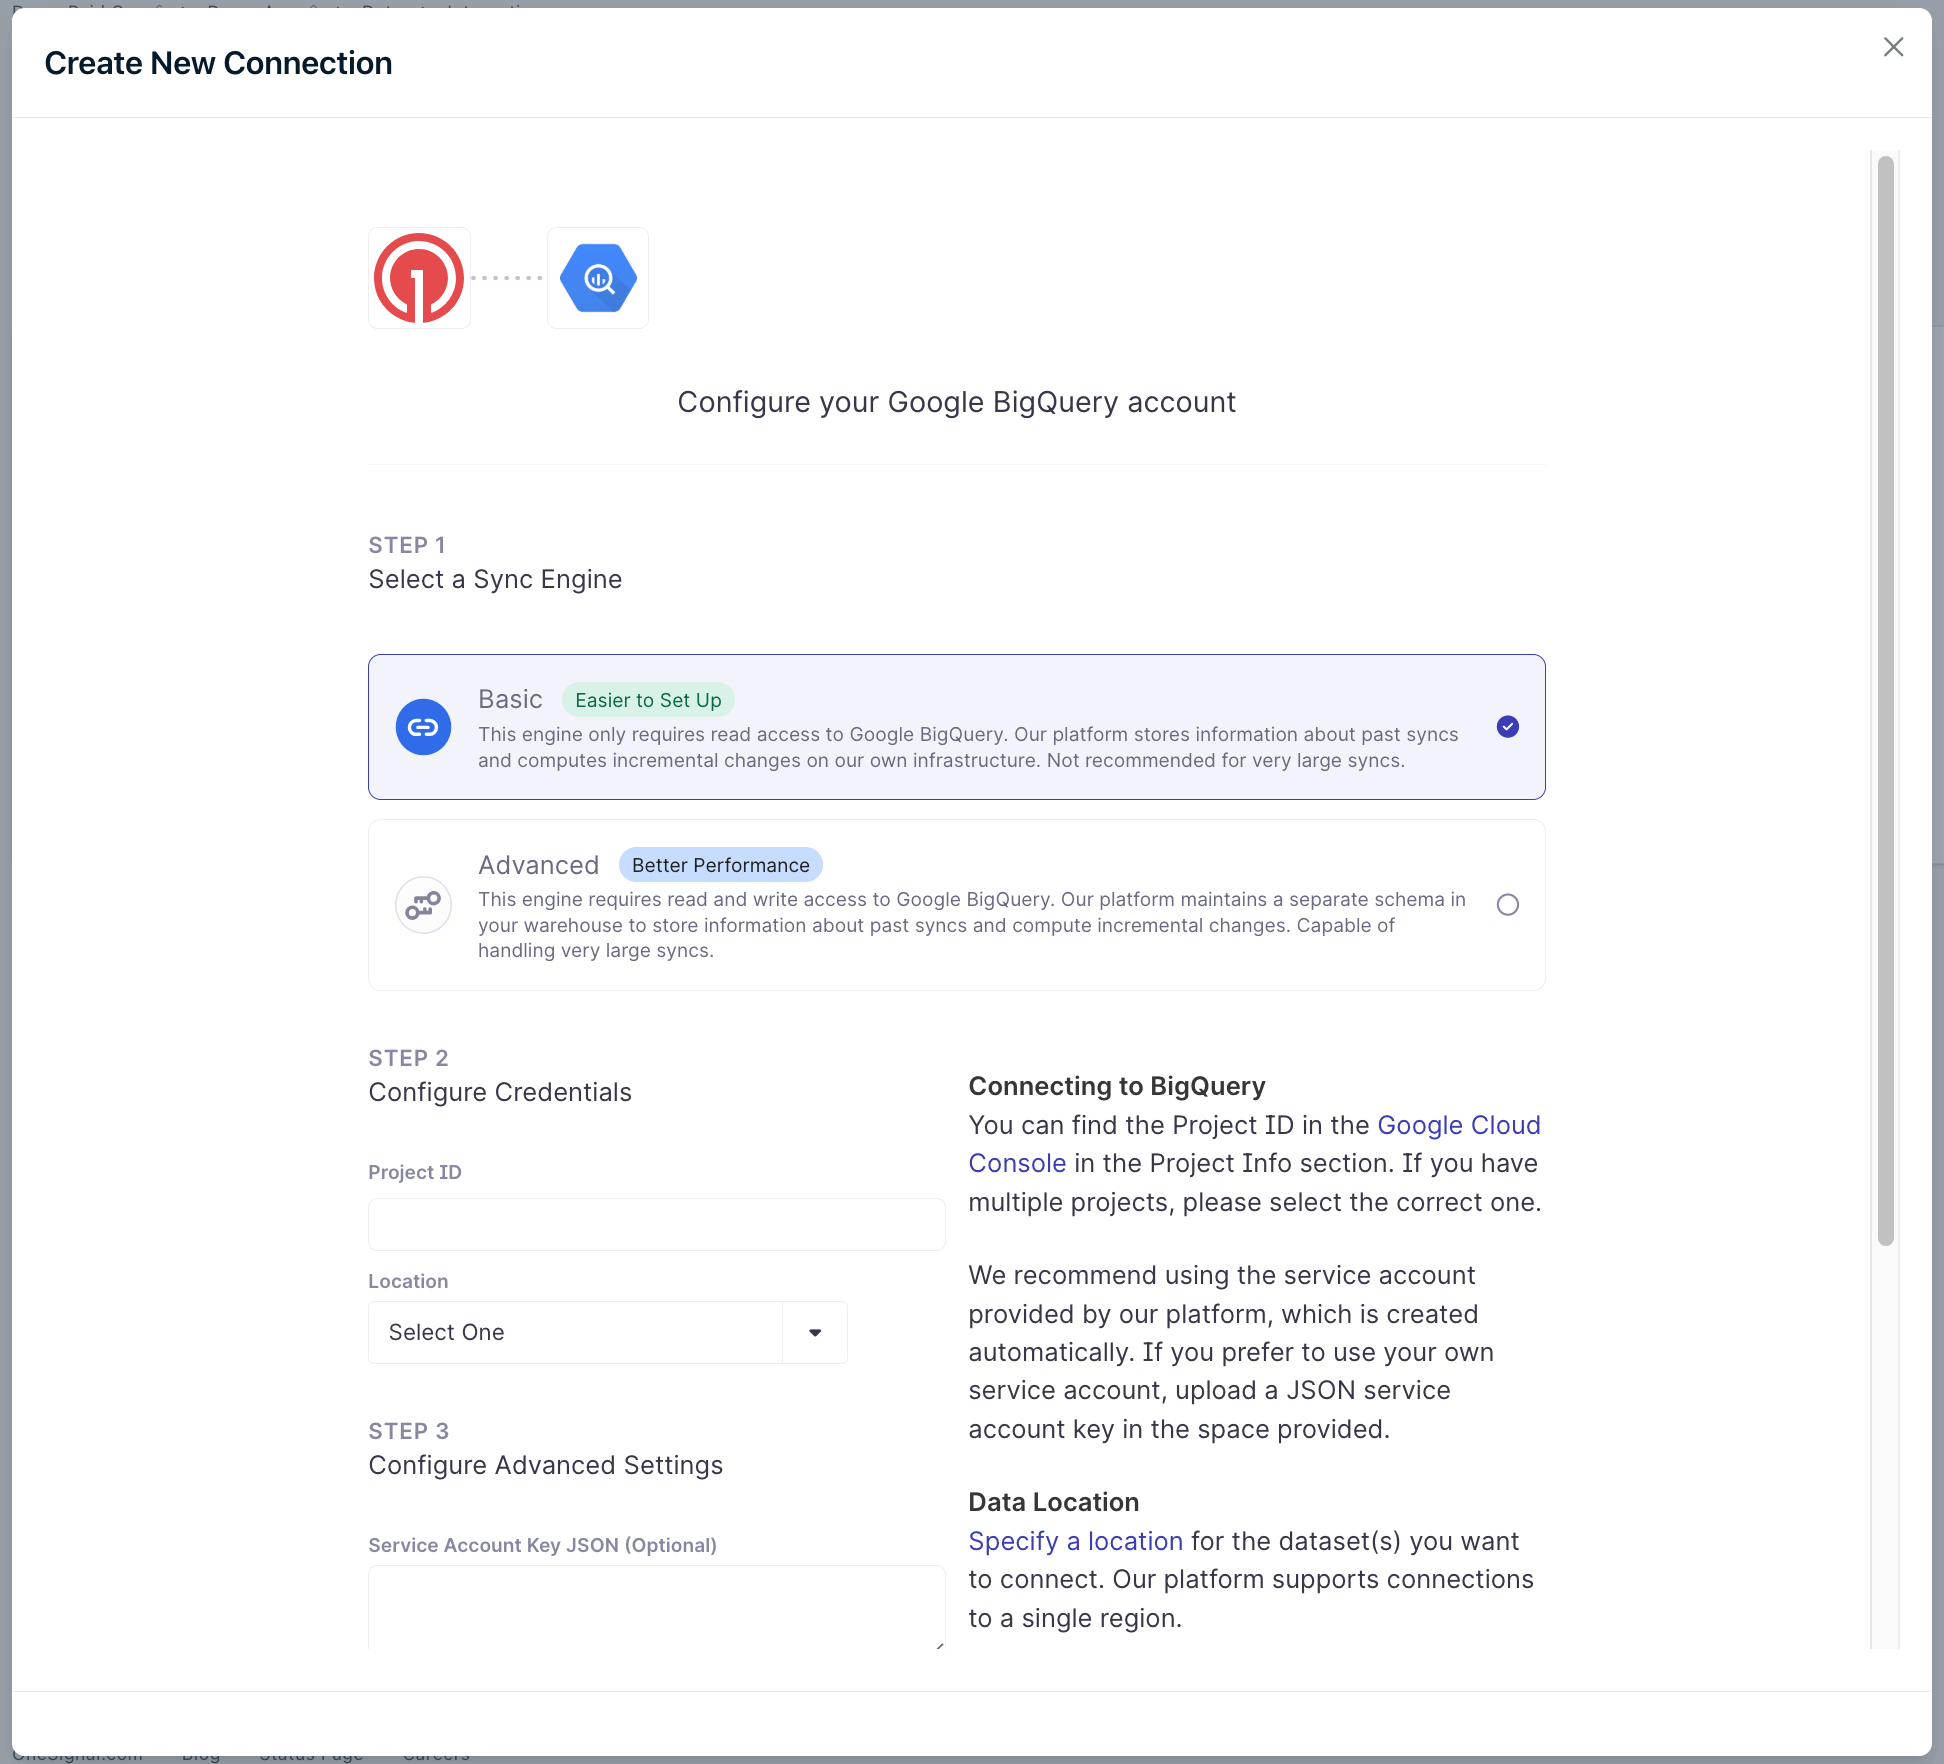Viewport: 1944px width, 1764px height.
Task: Select the Basic sync engine radio button
Action: click(1507, 727)
